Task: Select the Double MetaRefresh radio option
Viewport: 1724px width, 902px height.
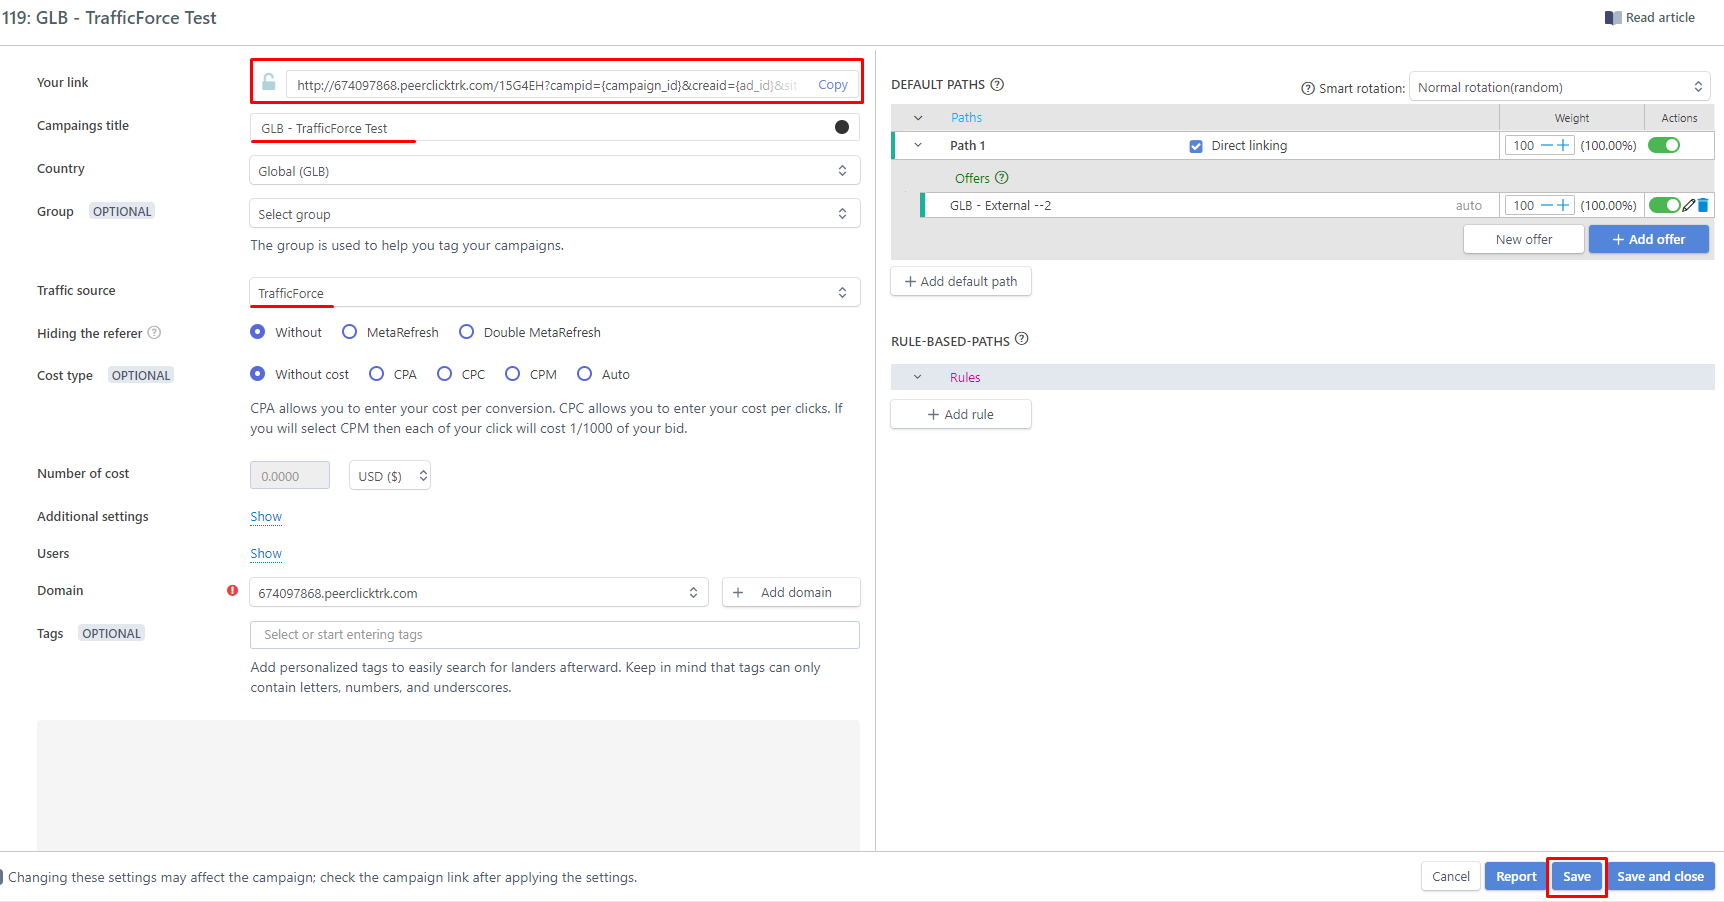Action: 467,332
